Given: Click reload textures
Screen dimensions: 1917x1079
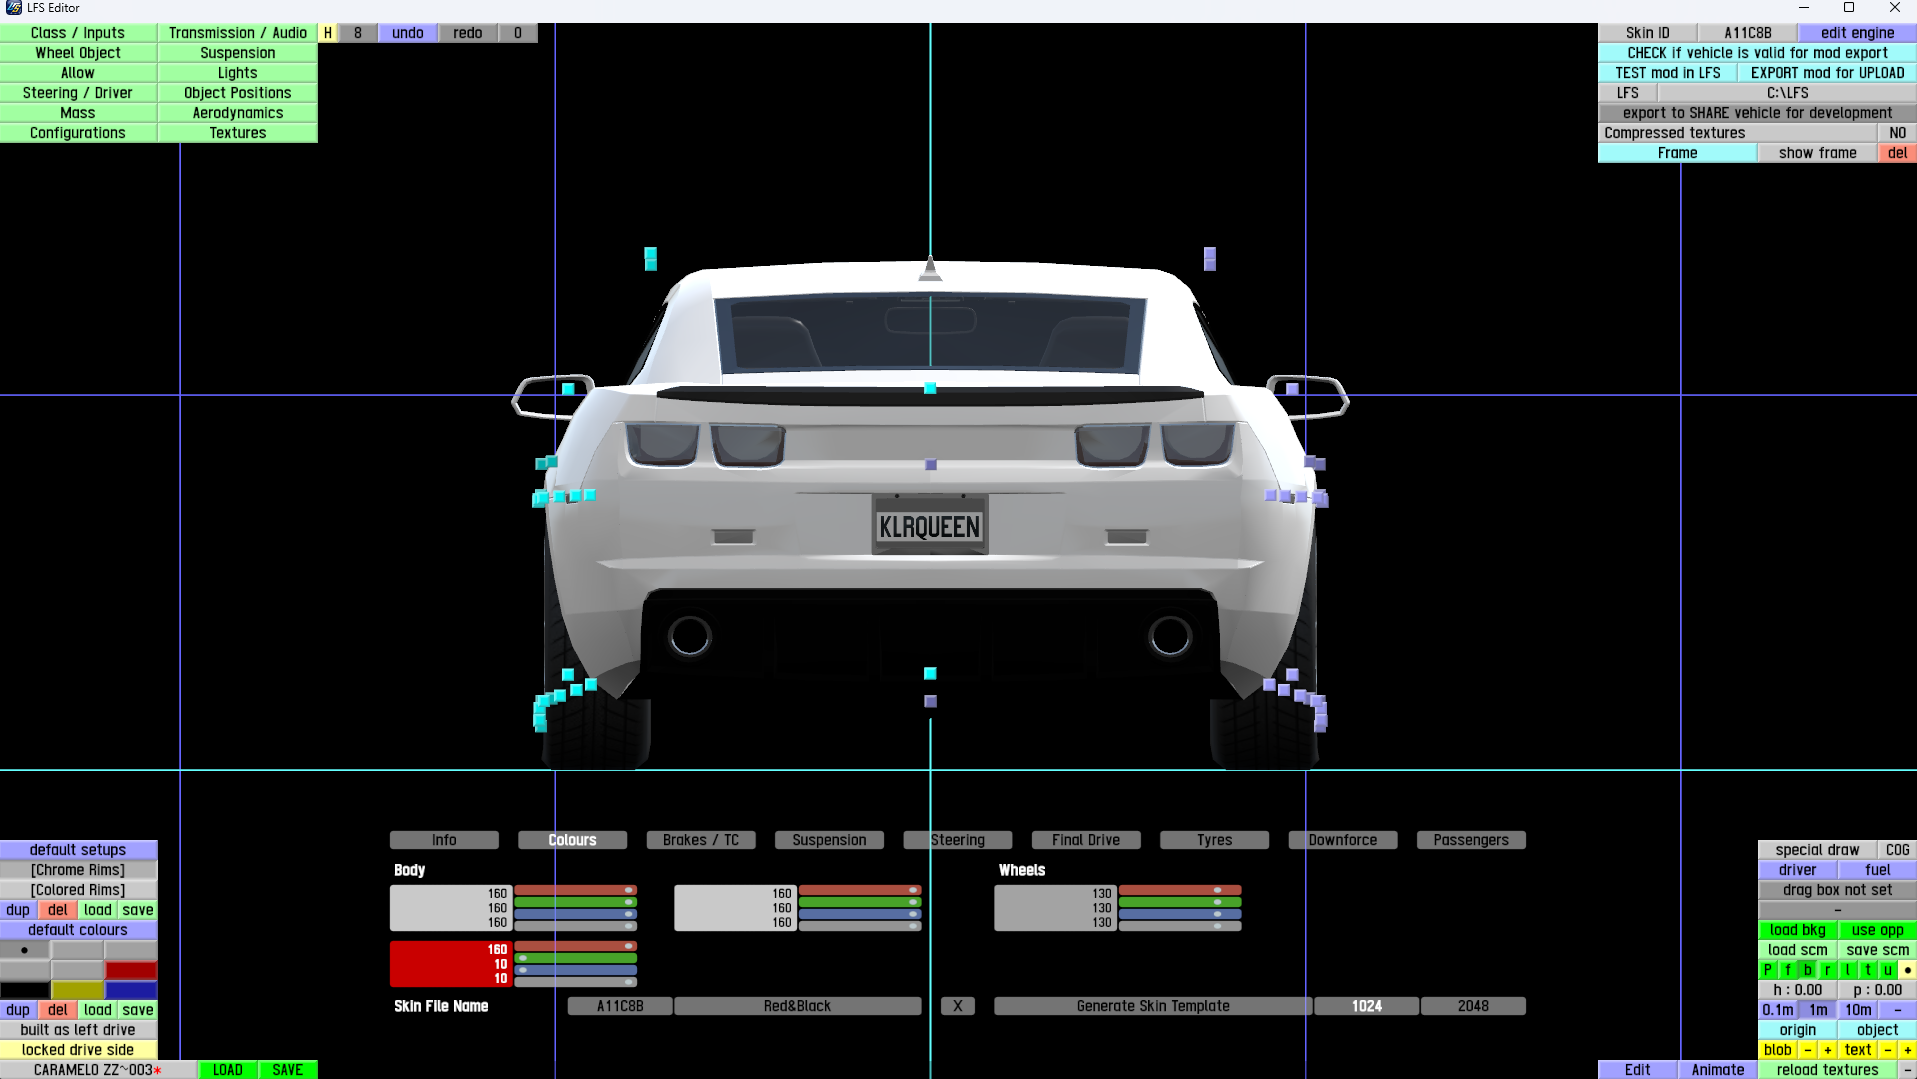Looking at the screenshot, I should click(x=1827, y=1070).
